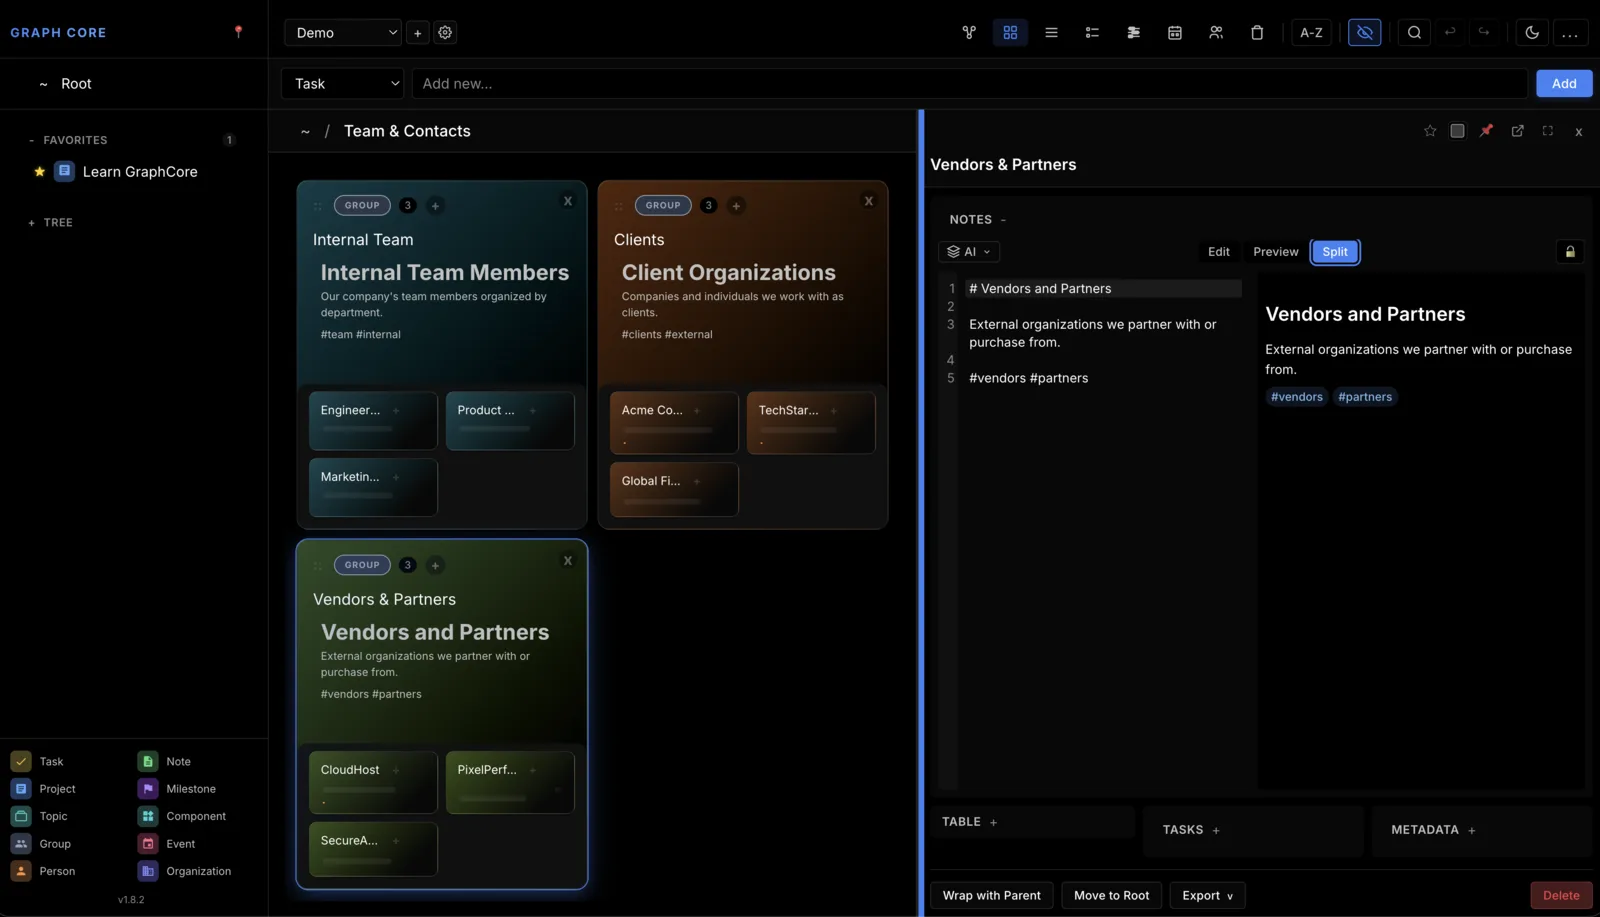Select Root in the sidebar
This screenshot has width=1600, height=917.
[x=76, y=84]
